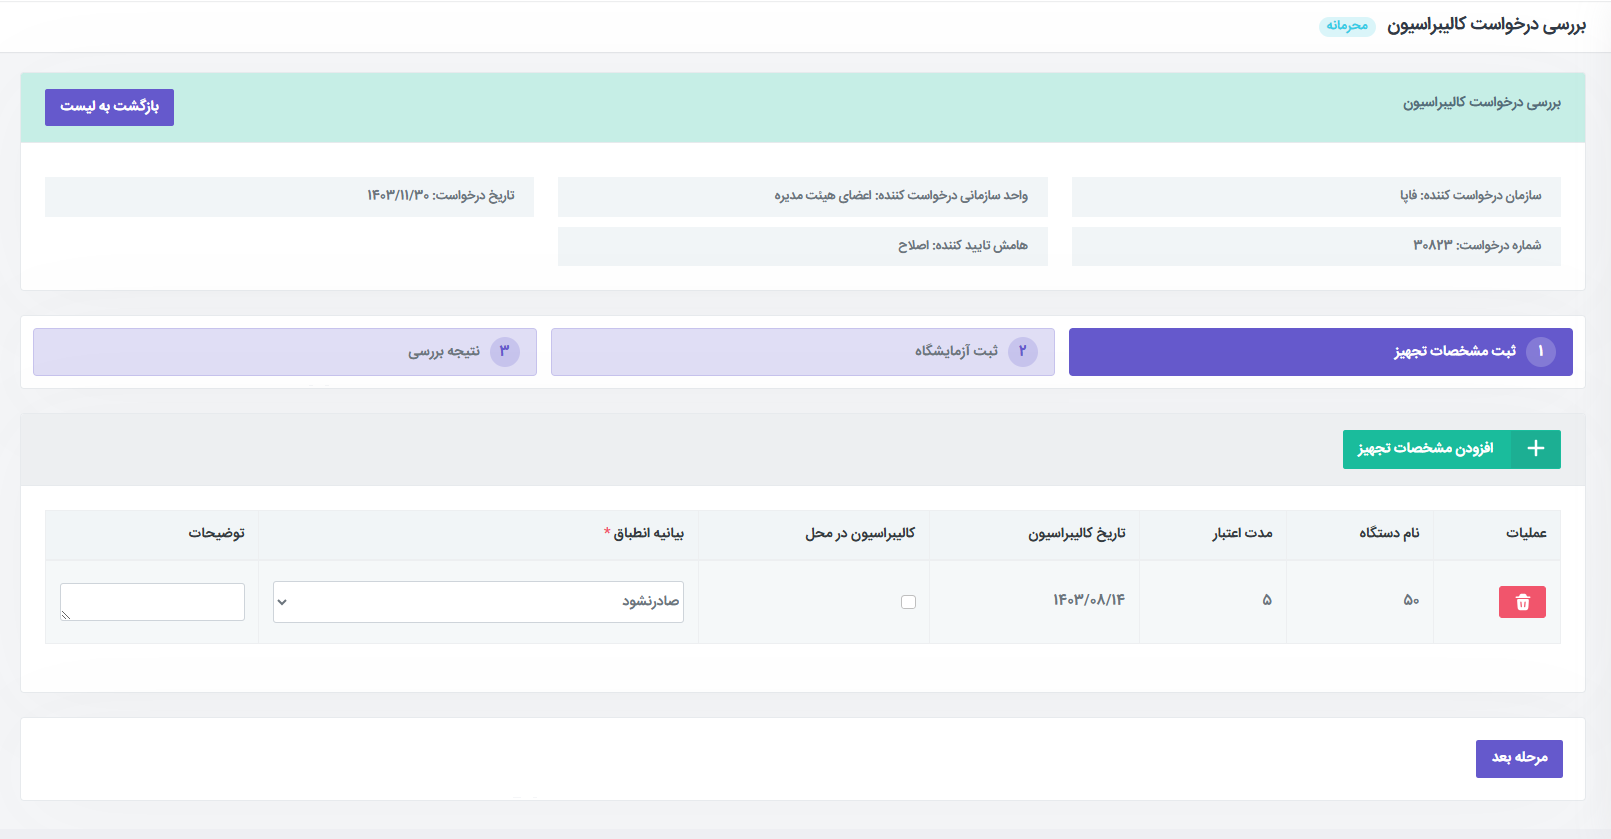1611x839 pixels.
Task: Toggle the کالیبراسیون در محل checkbox
Action: pos(908,602)
